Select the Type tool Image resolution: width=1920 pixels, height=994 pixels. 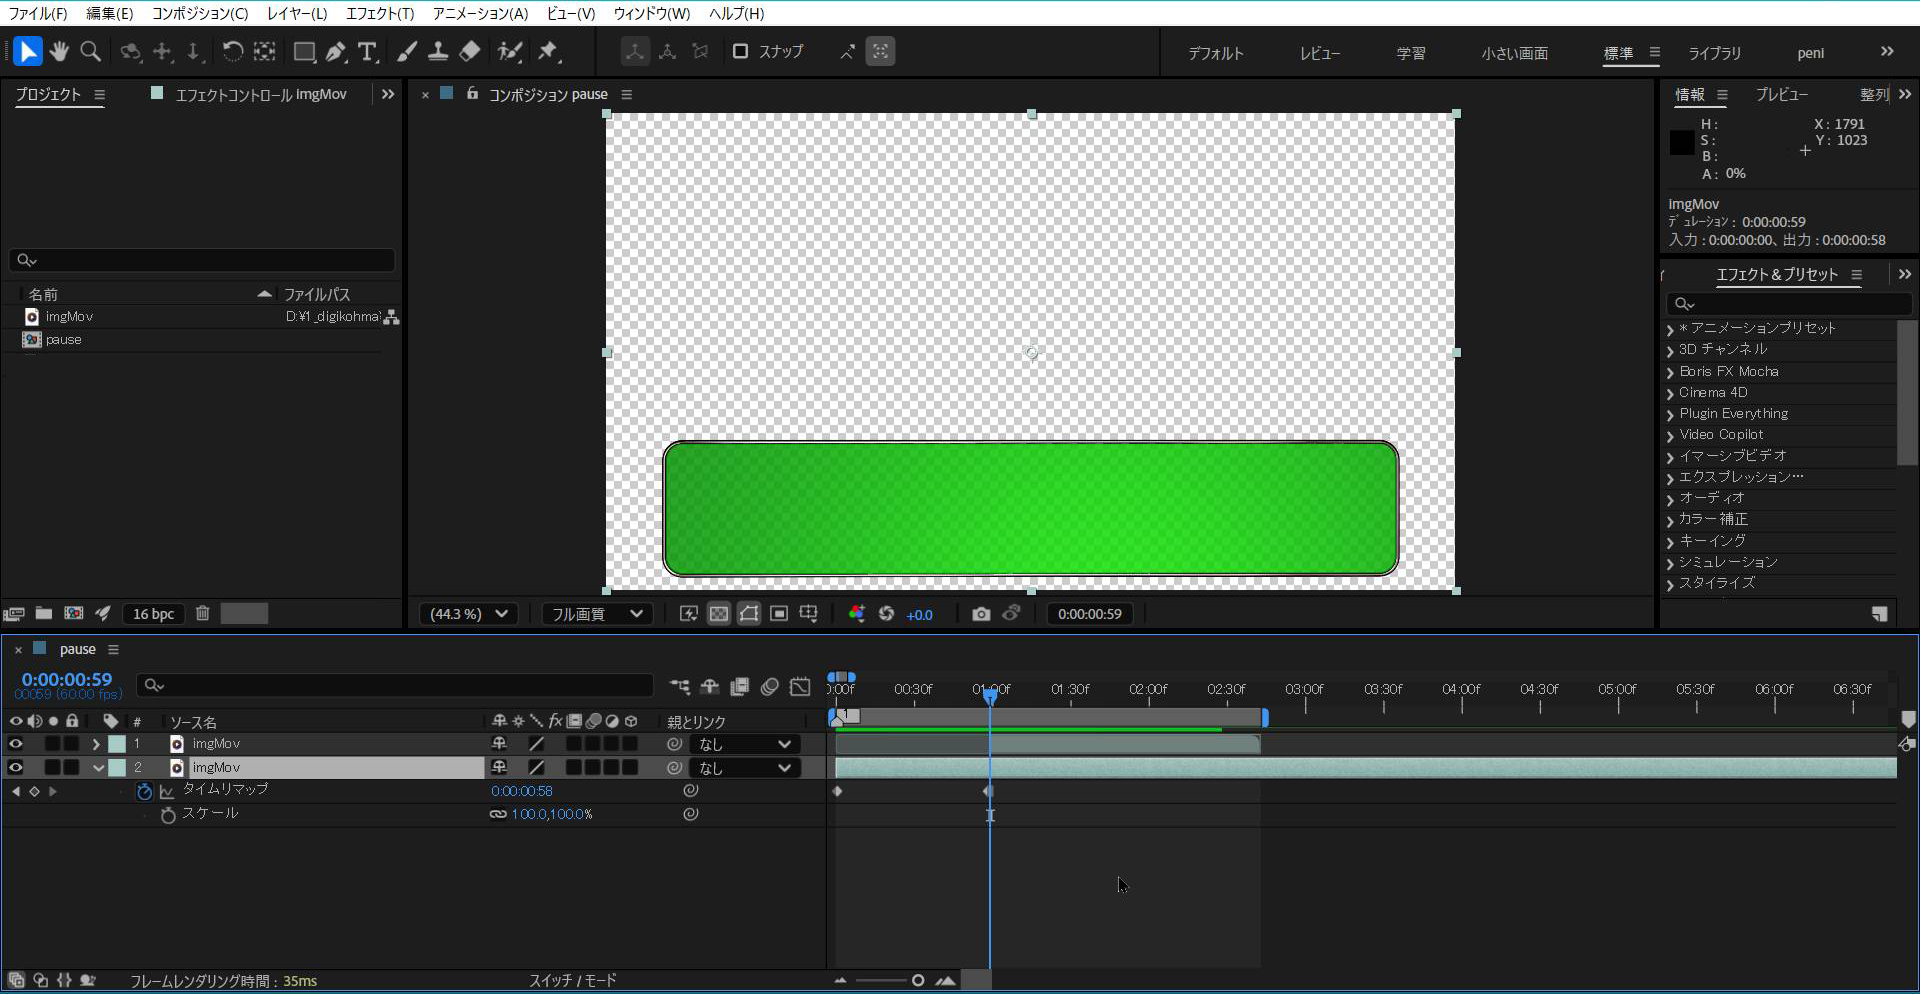[368, 52]
